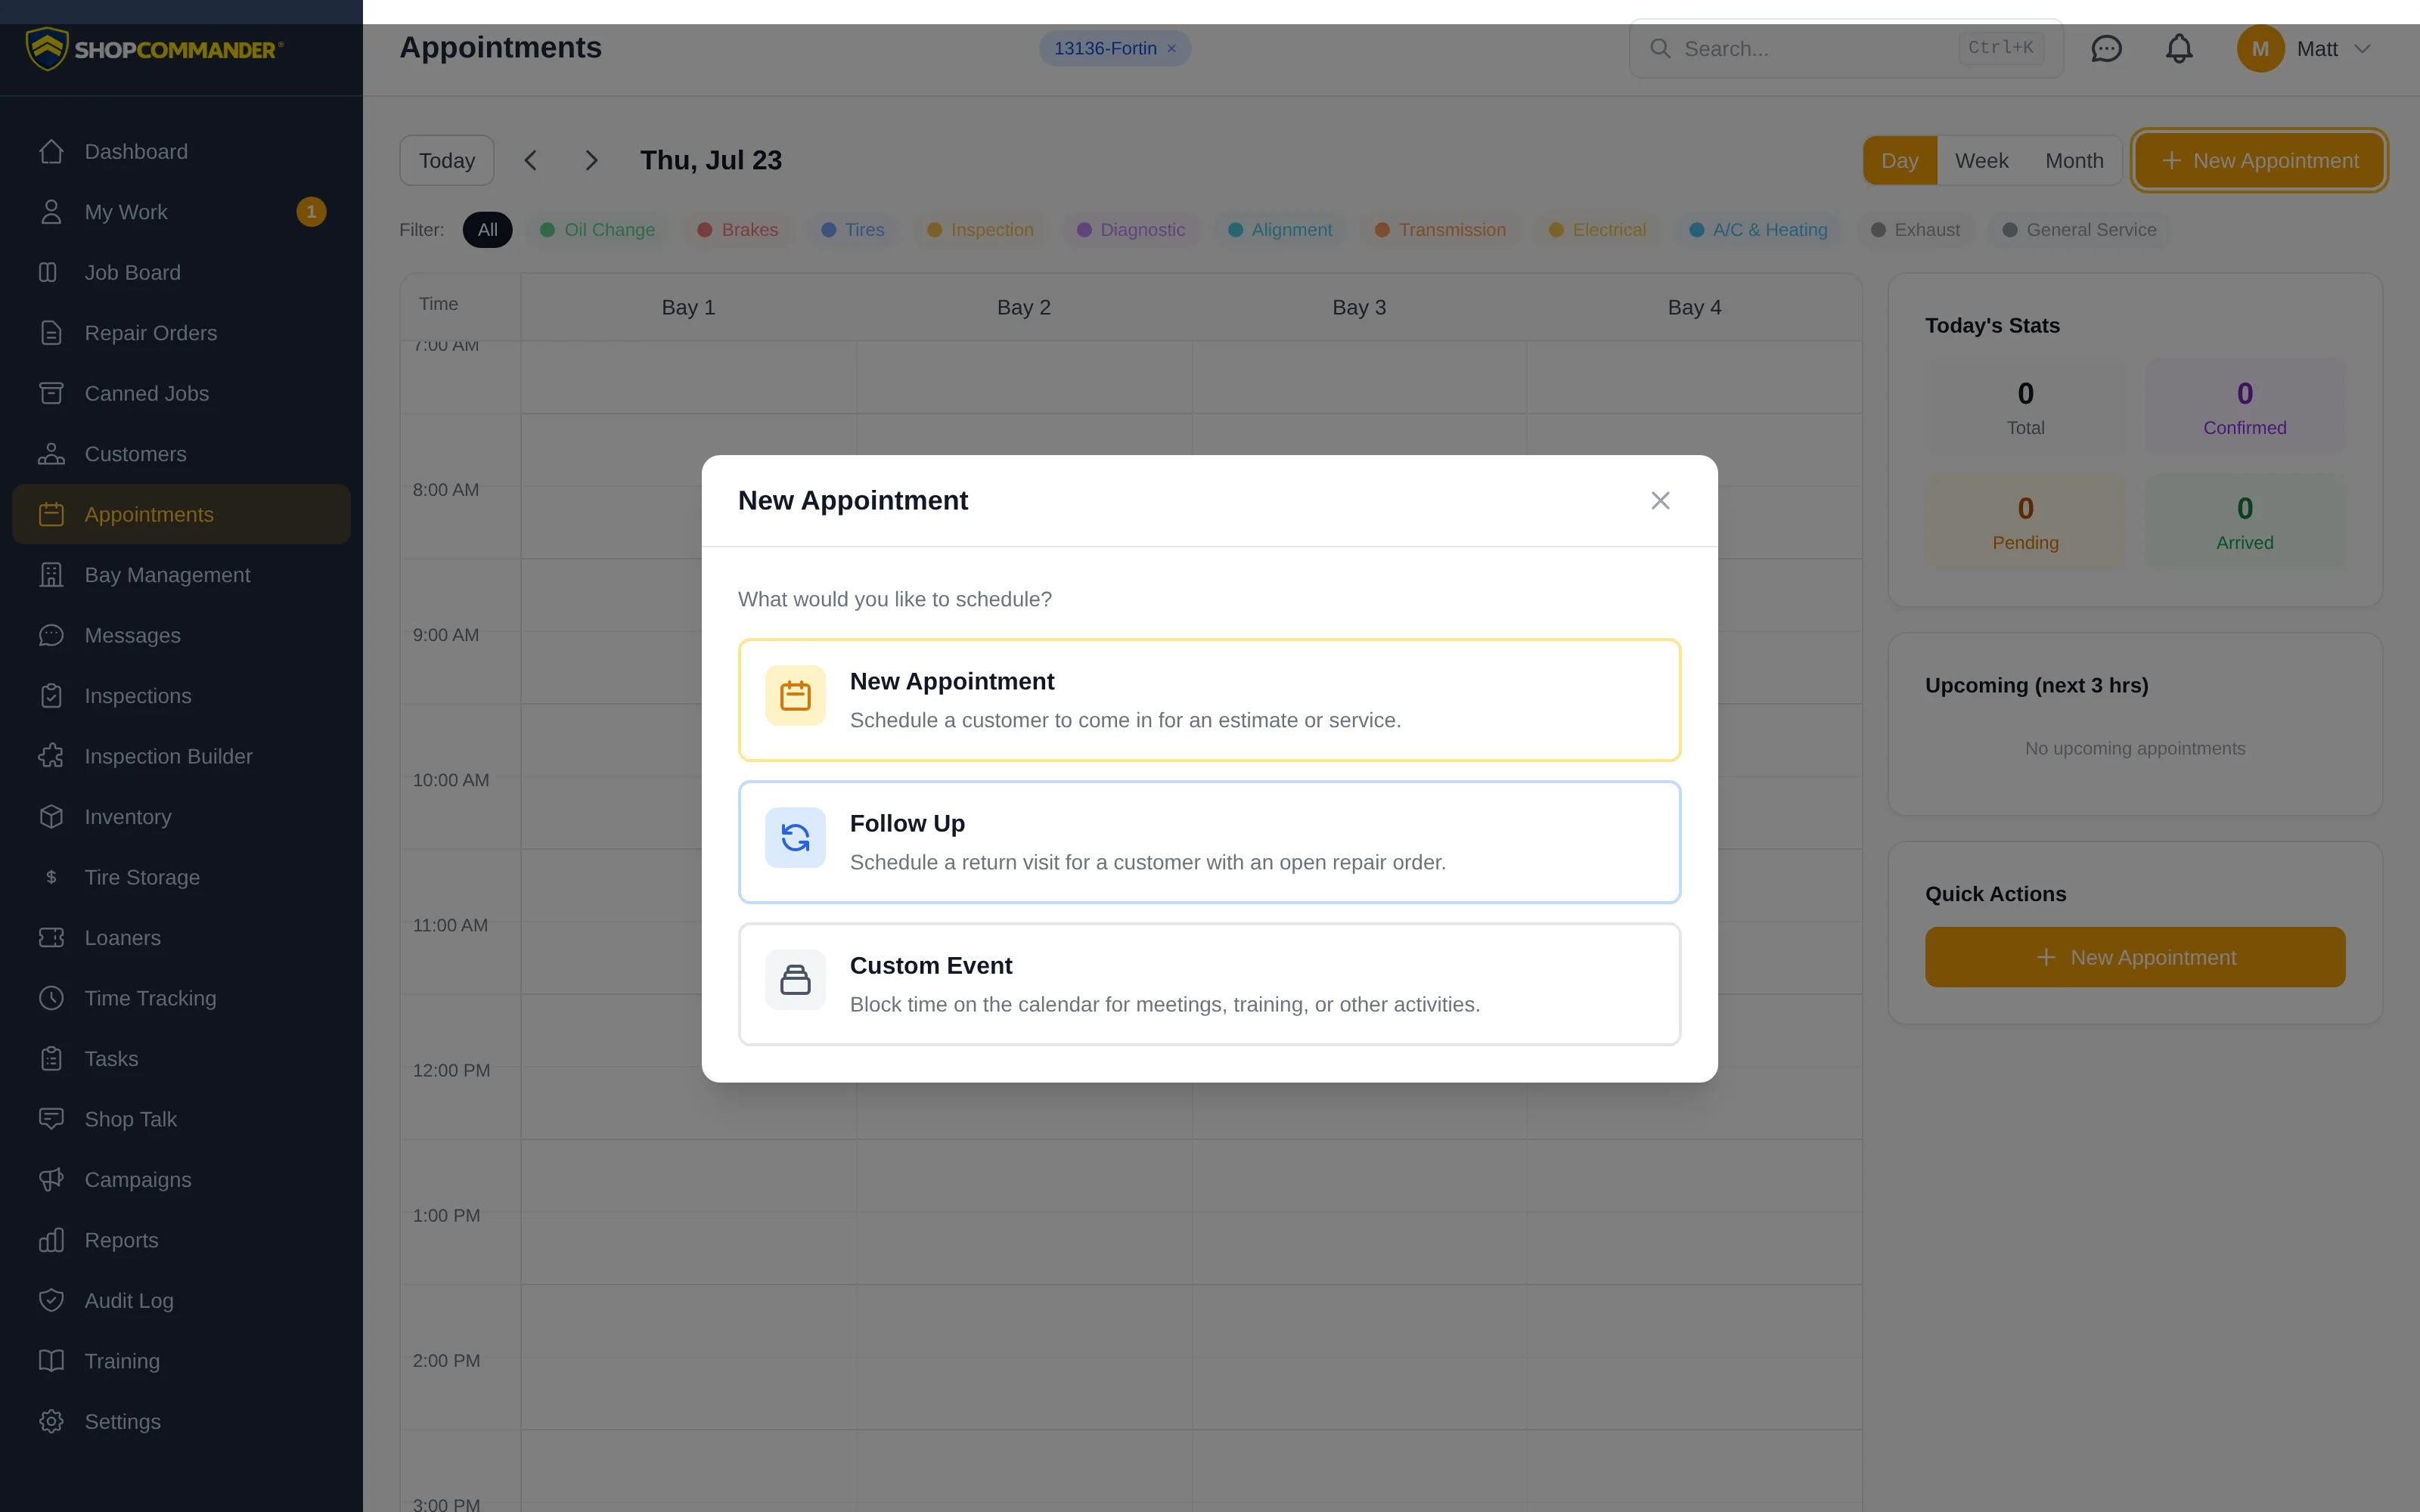This screenshot has width=2420, height=1512.
Task: Click the Search field in header
Action: click(x=1846, y=48)
